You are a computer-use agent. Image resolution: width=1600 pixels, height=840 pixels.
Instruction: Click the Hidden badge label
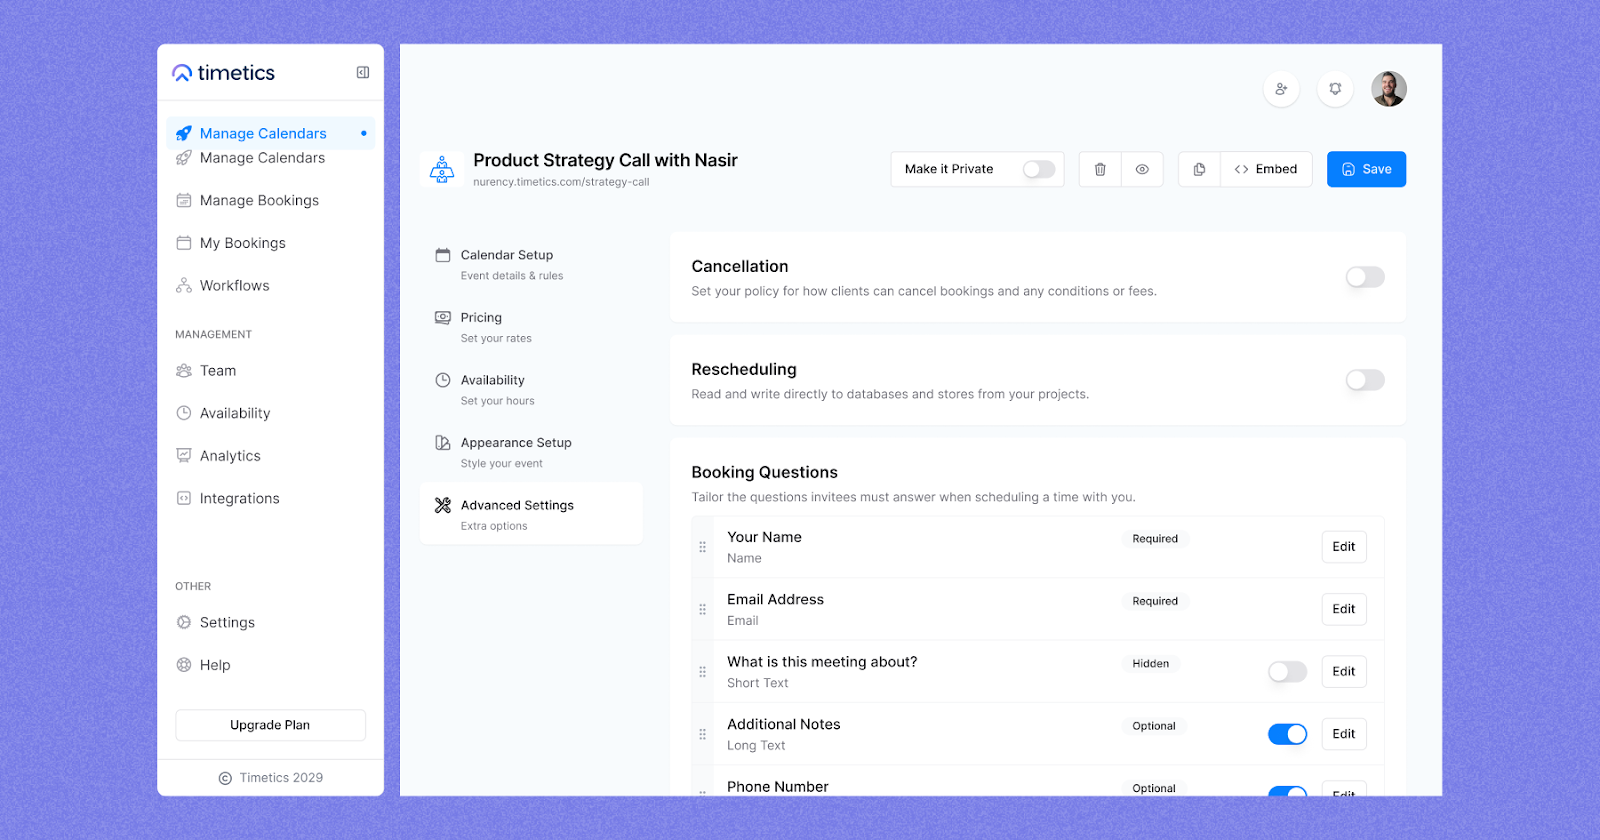pos(1150,664)
